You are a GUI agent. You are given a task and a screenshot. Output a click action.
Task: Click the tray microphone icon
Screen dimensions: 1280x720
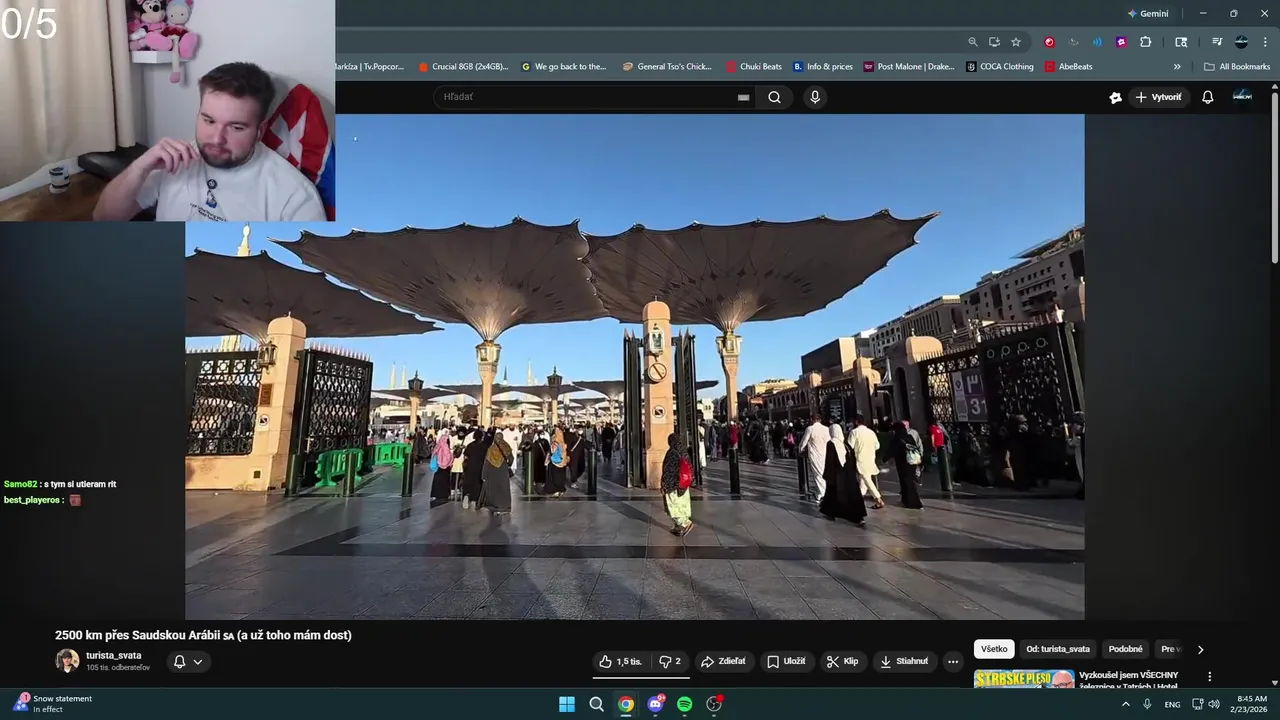(1147, 704)
